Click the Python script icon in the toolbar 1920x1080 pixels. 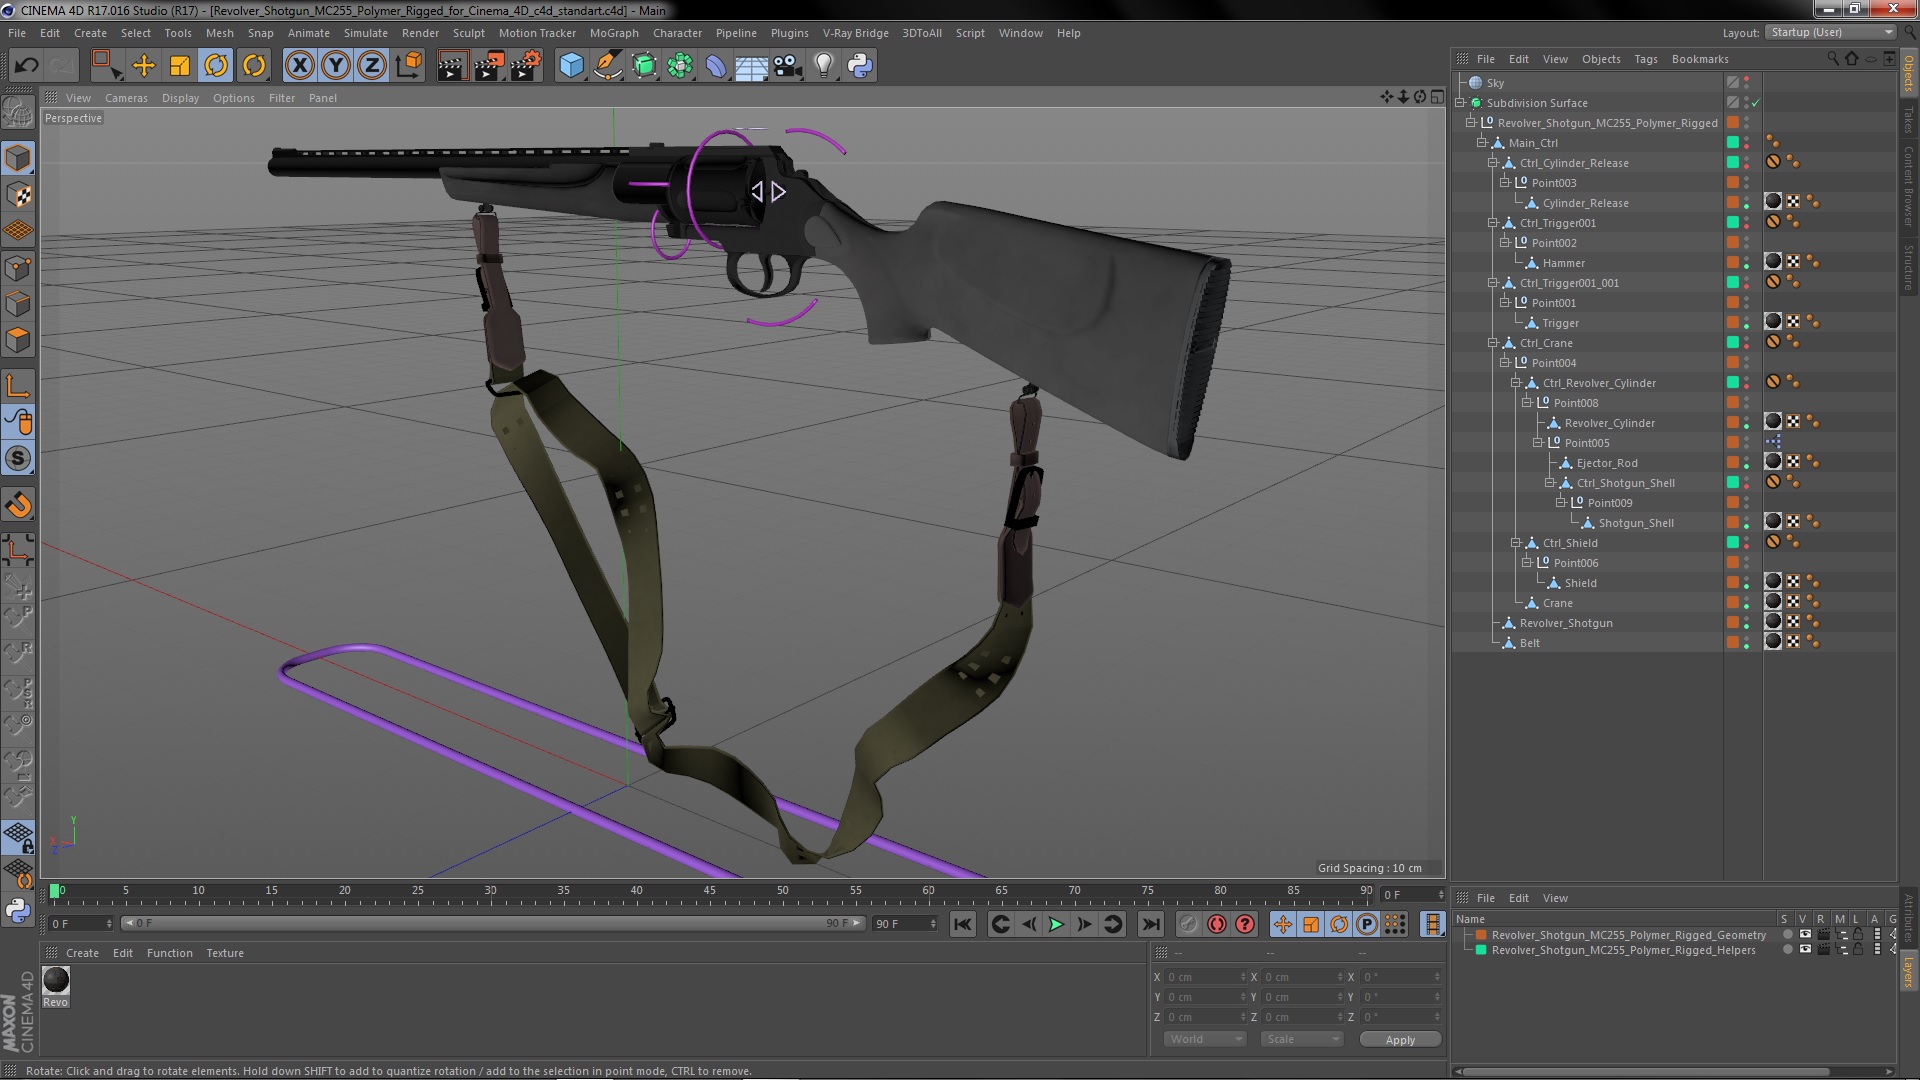(x=860, y=66)
